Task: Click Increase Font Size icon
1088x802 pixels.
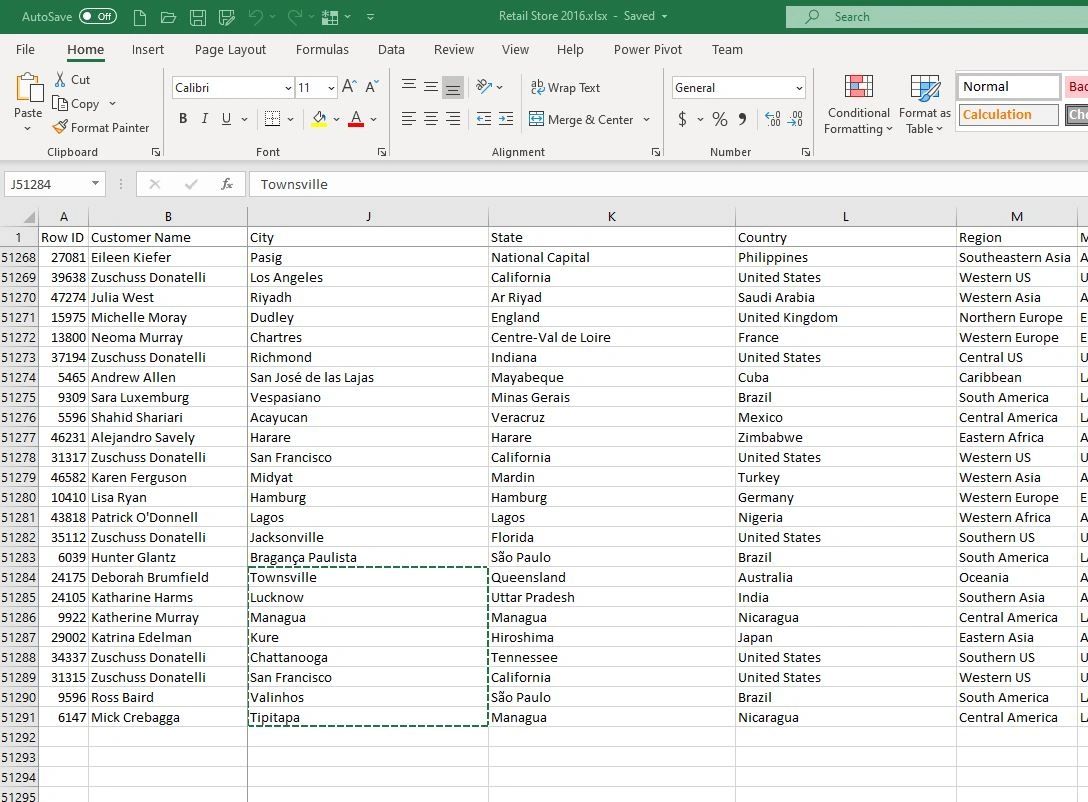Action: [x=349, y=88]
